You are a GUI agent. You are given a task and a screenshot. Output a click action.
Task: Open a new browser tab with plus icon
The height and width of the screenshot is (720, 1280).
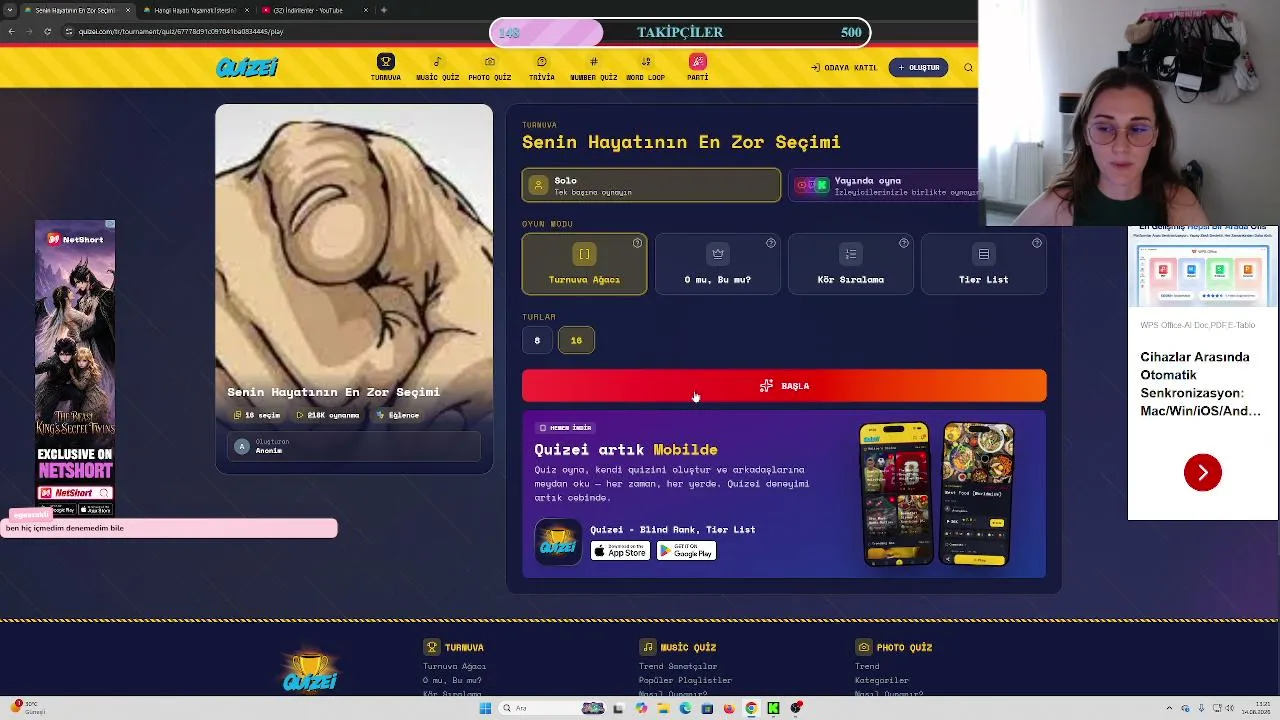pyautogui.click(x=384, y=10)
